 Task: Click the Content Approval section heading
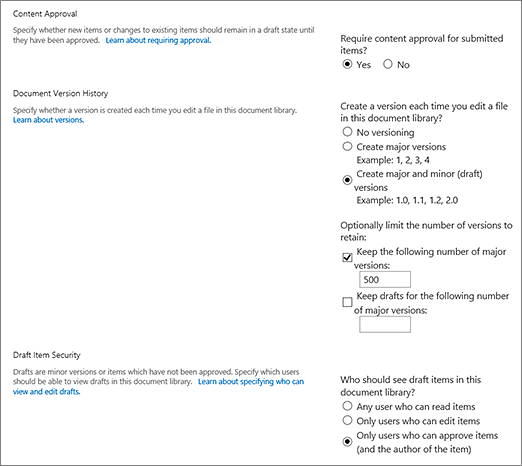coord(45,14)
